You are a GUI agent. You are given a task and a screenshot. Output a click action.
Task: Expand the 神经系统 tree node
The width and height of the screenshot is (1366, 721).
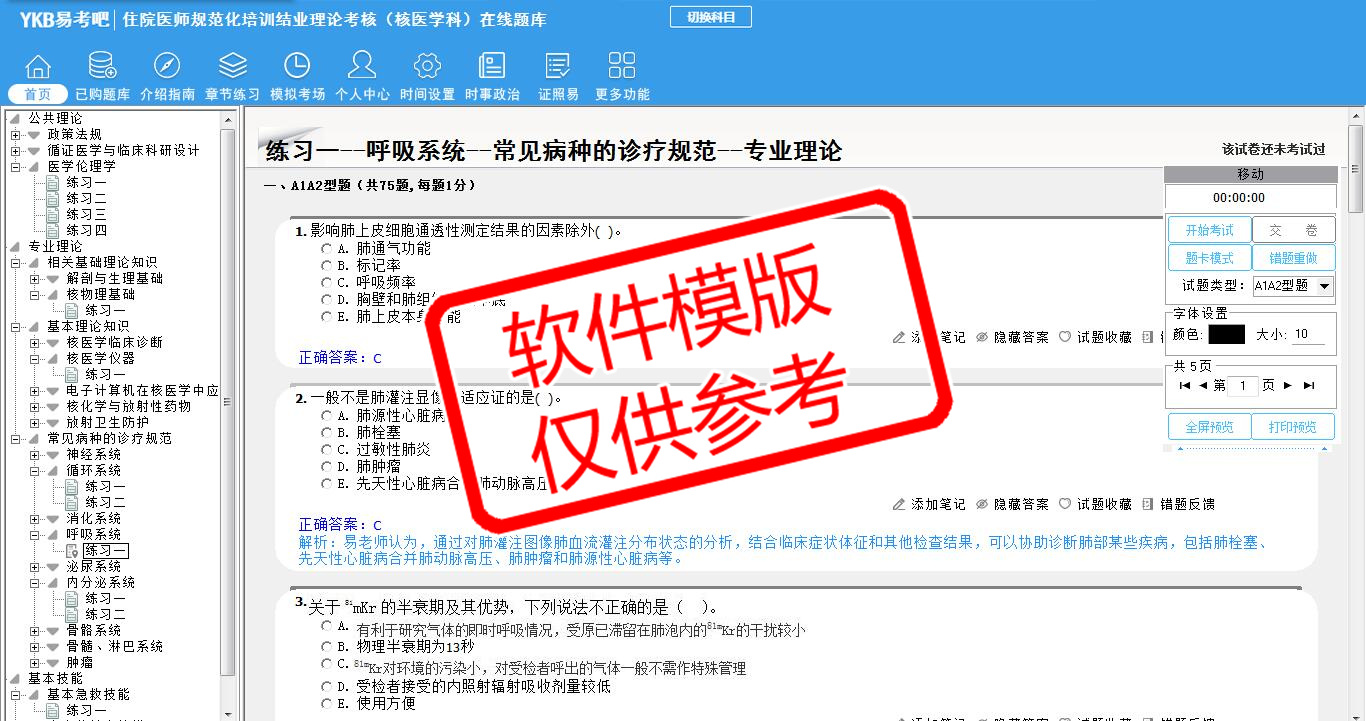point(35,455)
